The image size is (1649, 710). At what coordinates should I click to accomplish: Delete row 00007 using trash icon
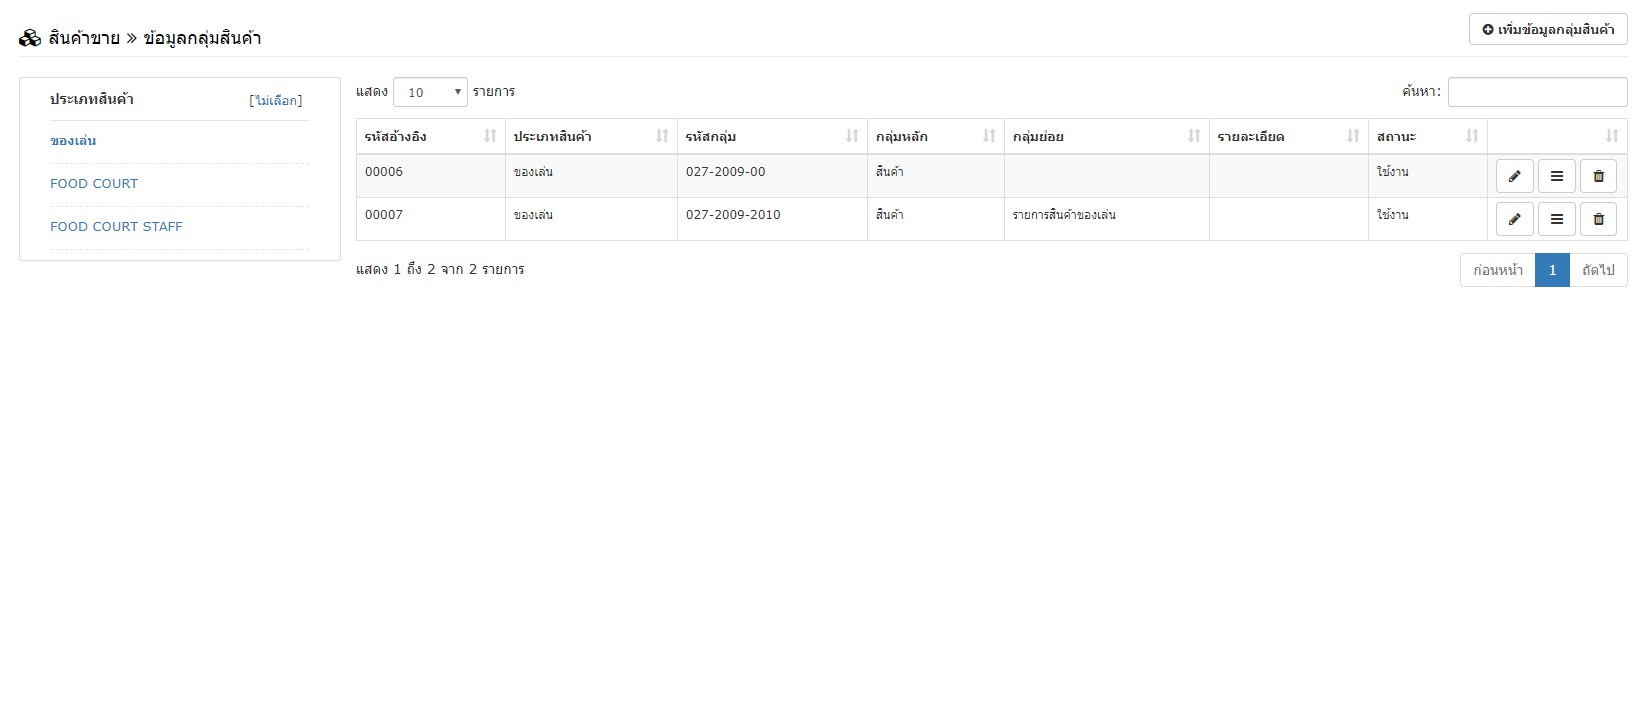point(1598,219)
